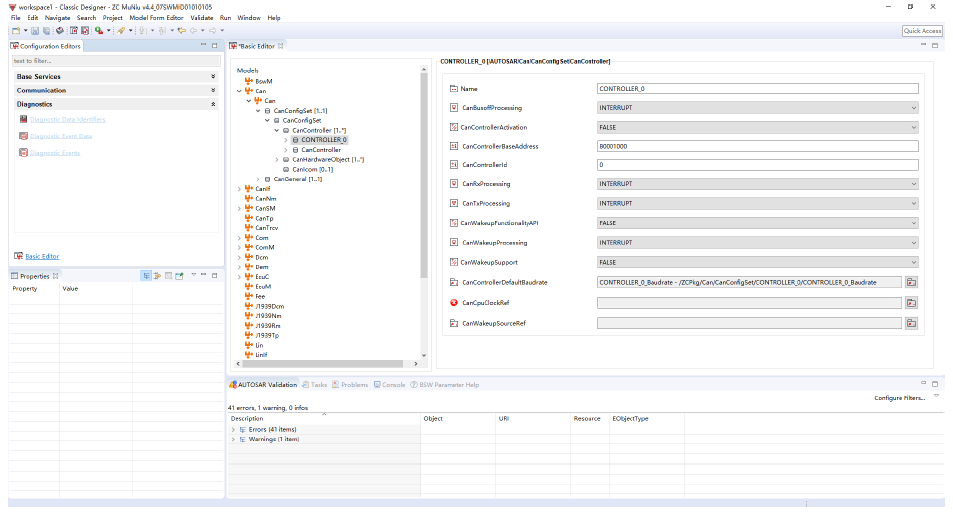Switch to the Problems tab
The image size is (953, 513).
pos(350,385)
